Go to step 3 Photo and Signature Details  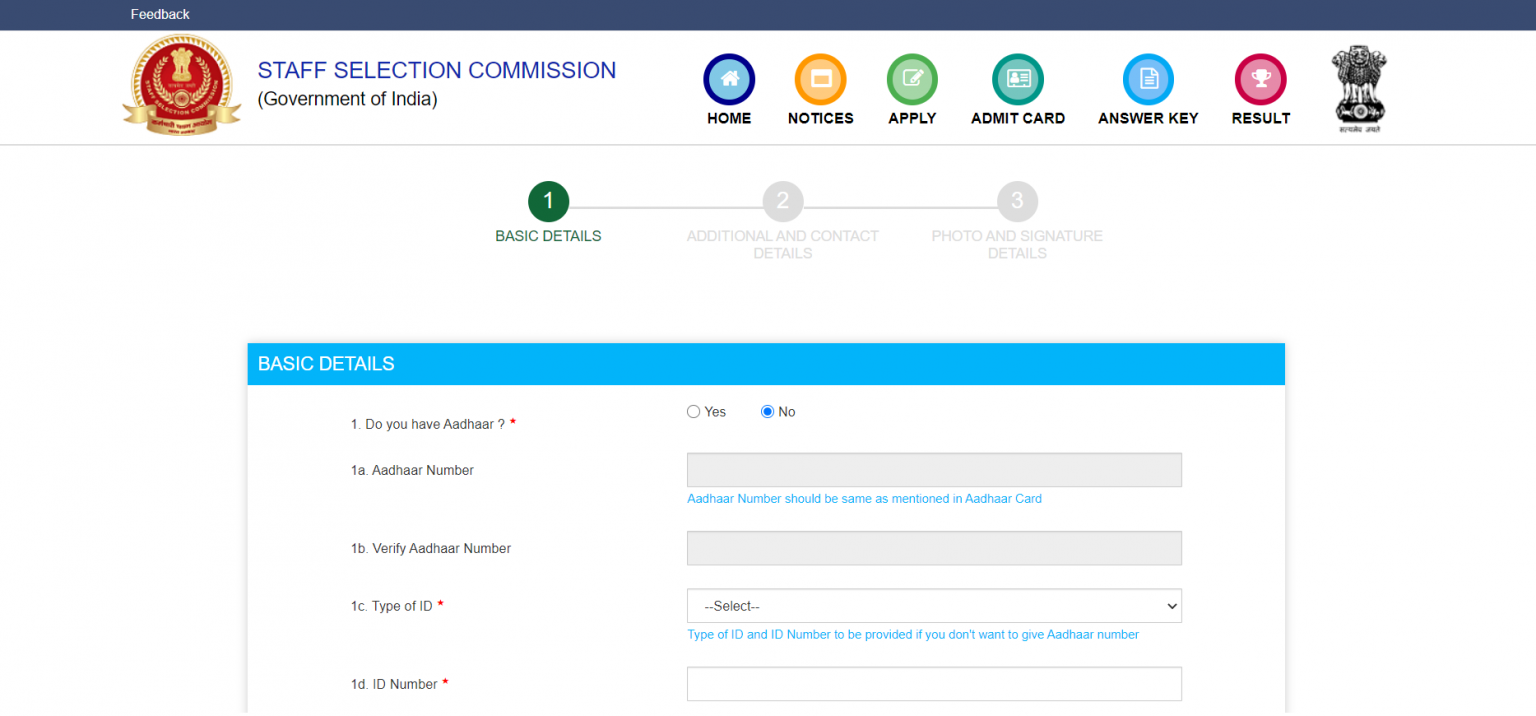point(1017,202)
